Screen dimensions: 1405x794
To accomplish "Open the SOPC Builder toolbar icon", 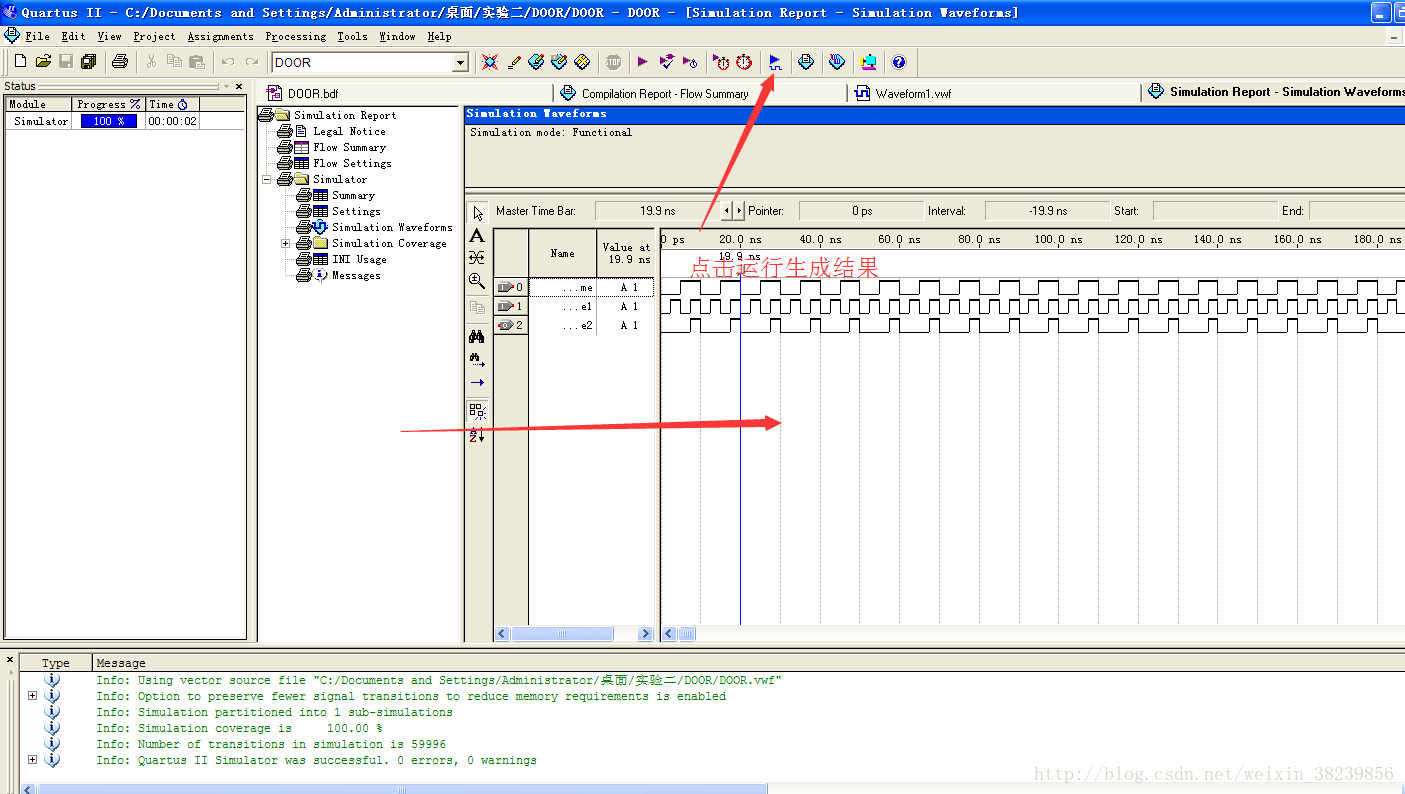I will click(868, 62).
